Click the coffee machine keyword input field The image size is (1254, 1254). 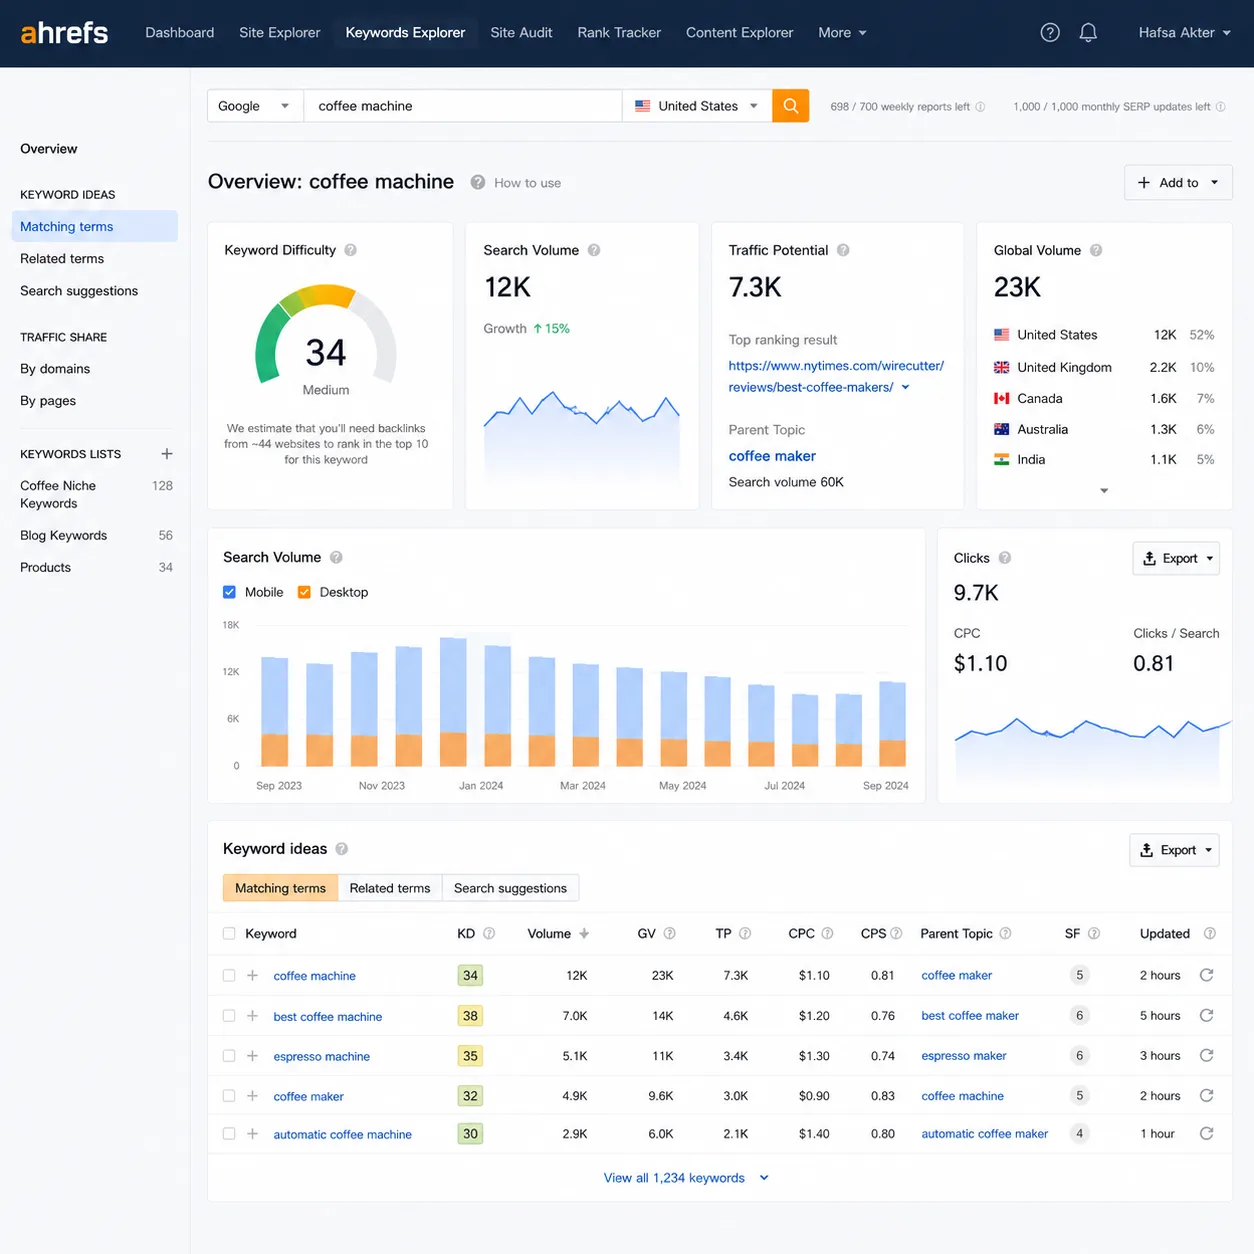(463, 106)
